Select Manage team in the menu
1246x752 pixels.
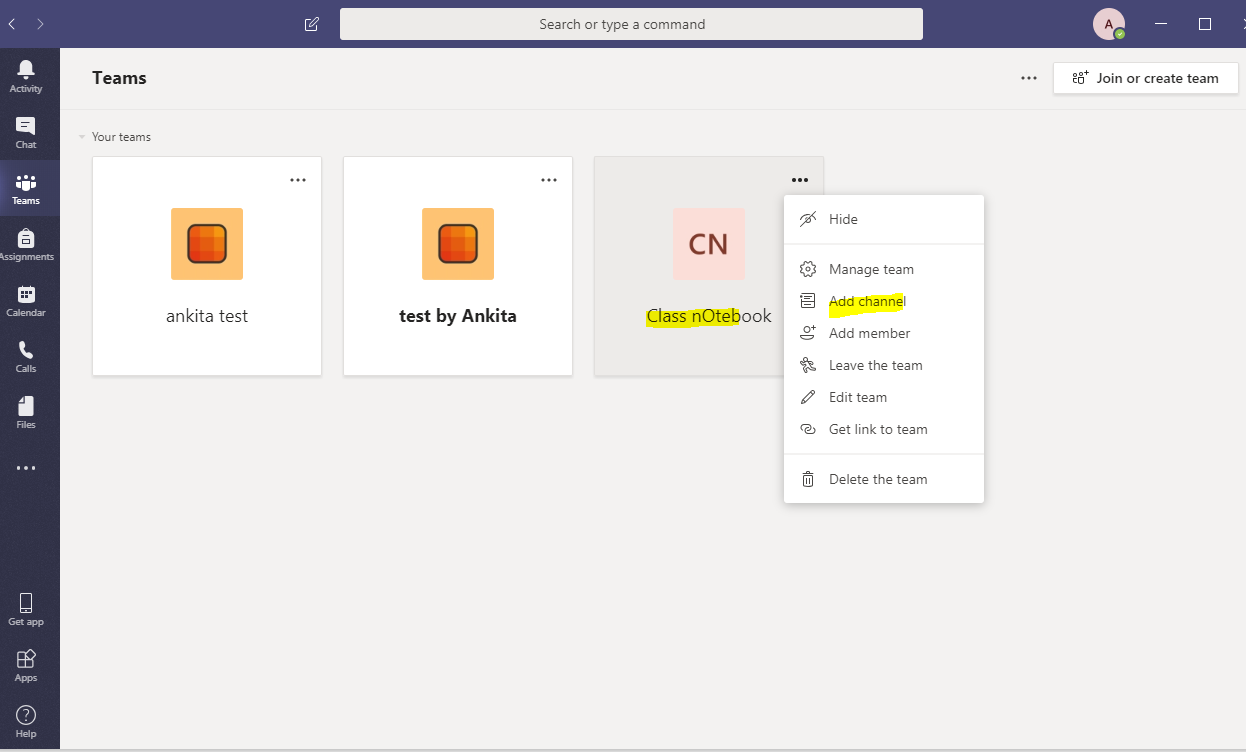[884, 269]
